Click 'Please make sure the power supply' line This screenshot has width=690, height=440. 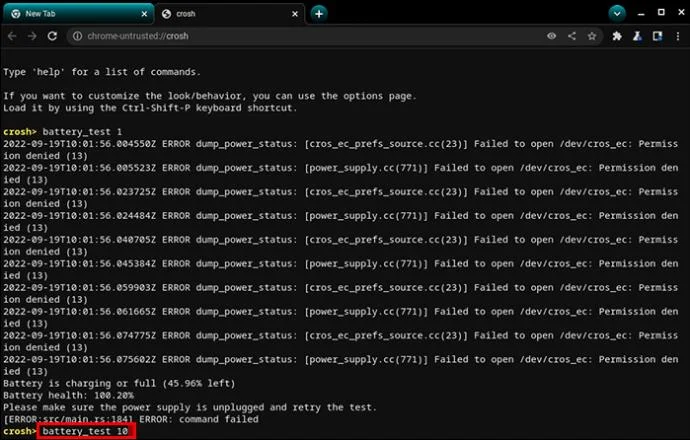tap(190, 407)
